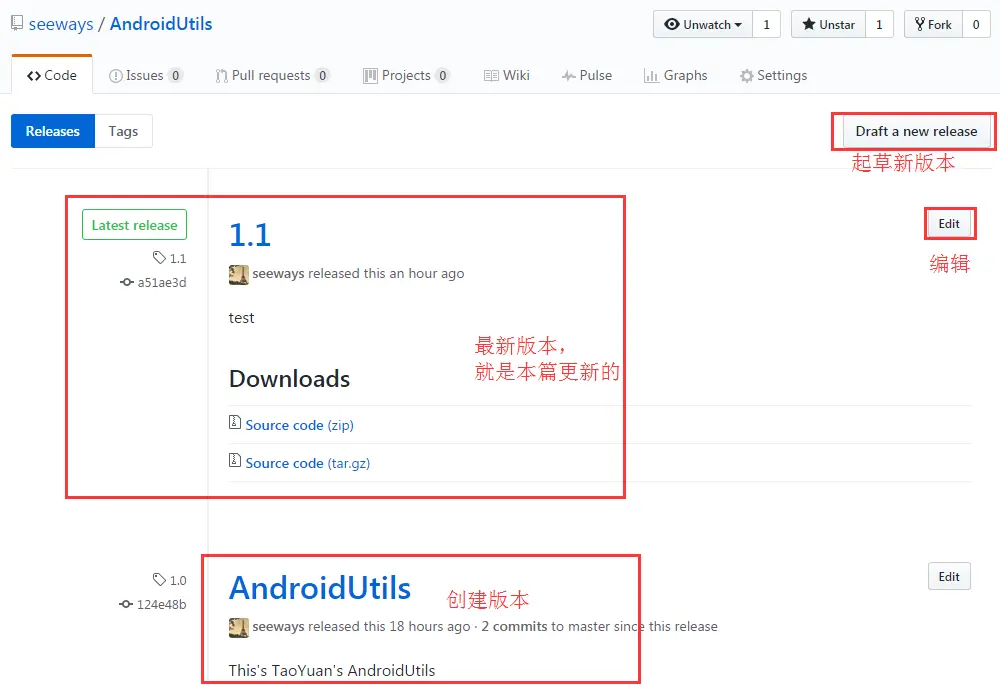This screenshot has width=1000, height=686.
Task: Click the Issues count badge 0
Action: 175,75
